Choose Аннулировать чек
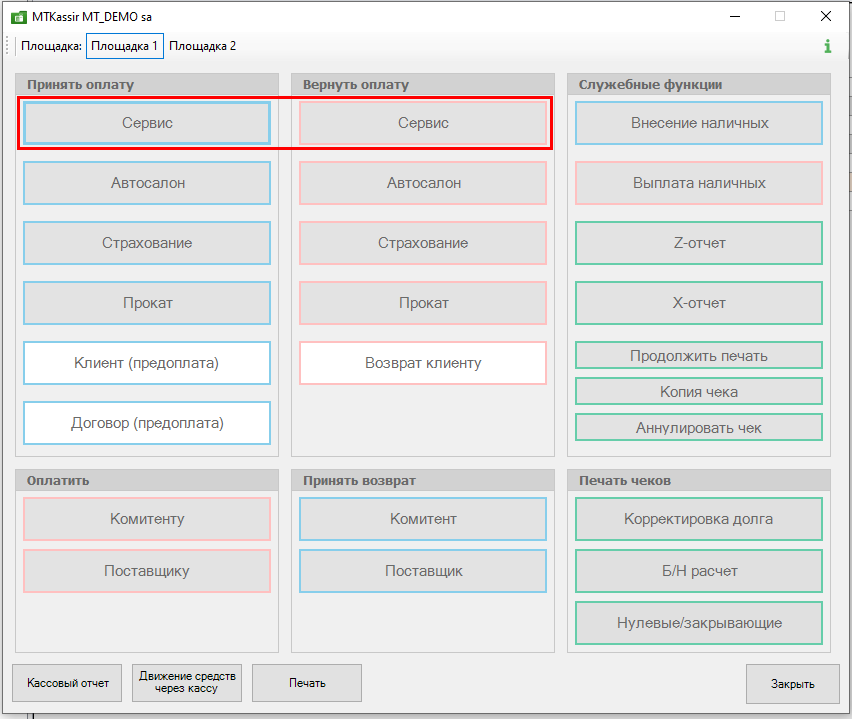This screenshot has width=852, height=719. click(699, 428)
